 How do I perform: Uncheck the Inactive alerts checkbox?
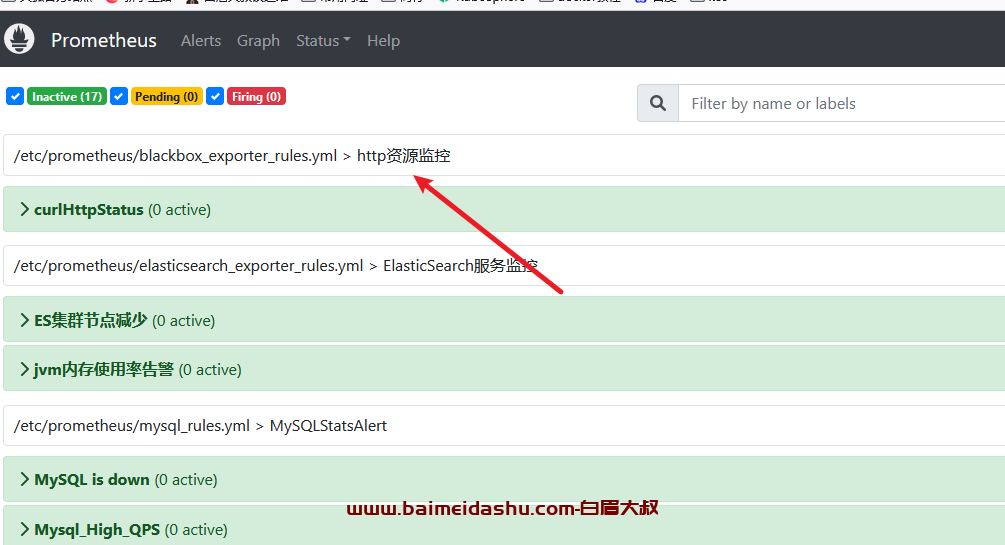pos(15,97)
